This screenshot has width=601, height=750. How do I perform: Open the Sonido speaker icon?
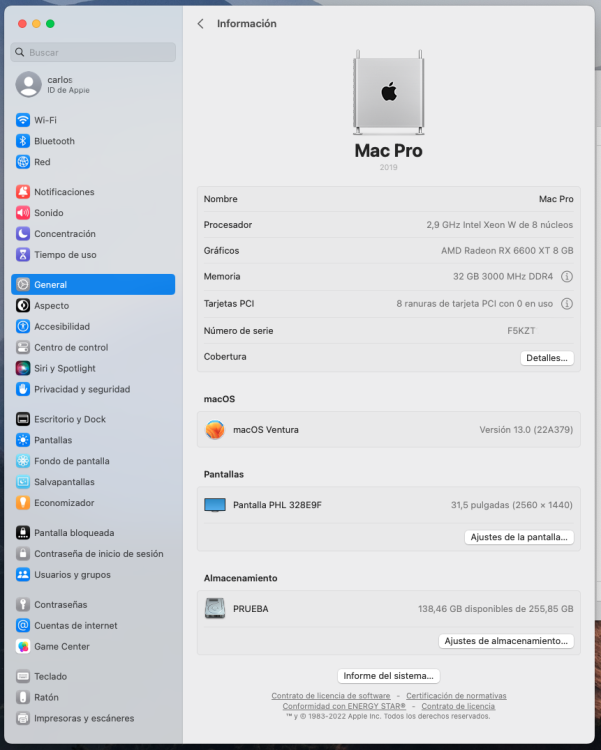click(x=22, y=212)
